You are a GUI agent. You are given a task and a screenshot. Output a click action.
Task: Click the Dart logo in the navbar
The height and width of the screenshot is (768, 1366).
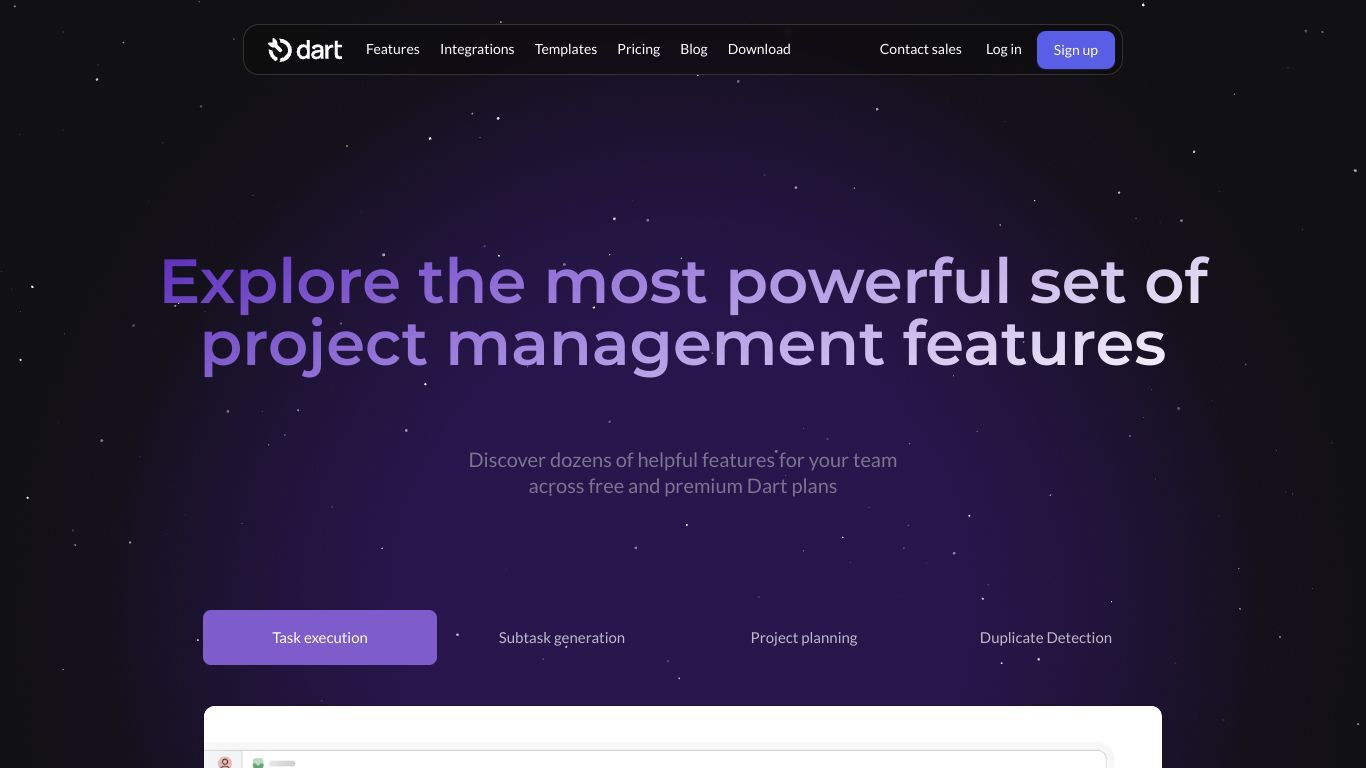tap(305, 49)
